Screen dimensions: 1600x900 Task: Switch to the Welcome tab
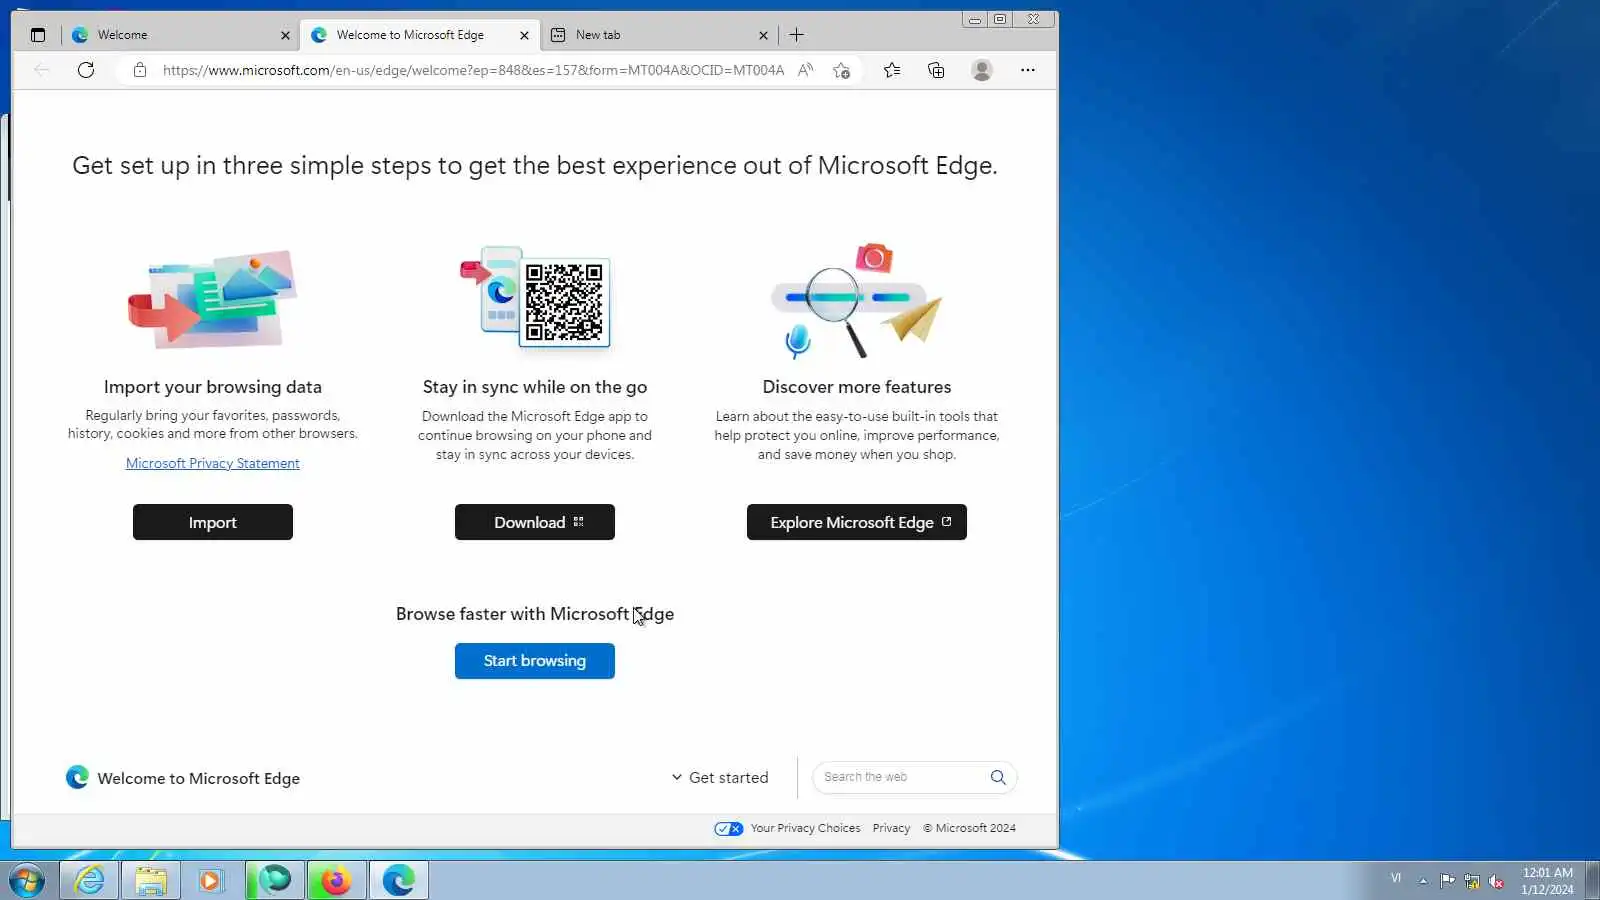(x=180, y=35)
